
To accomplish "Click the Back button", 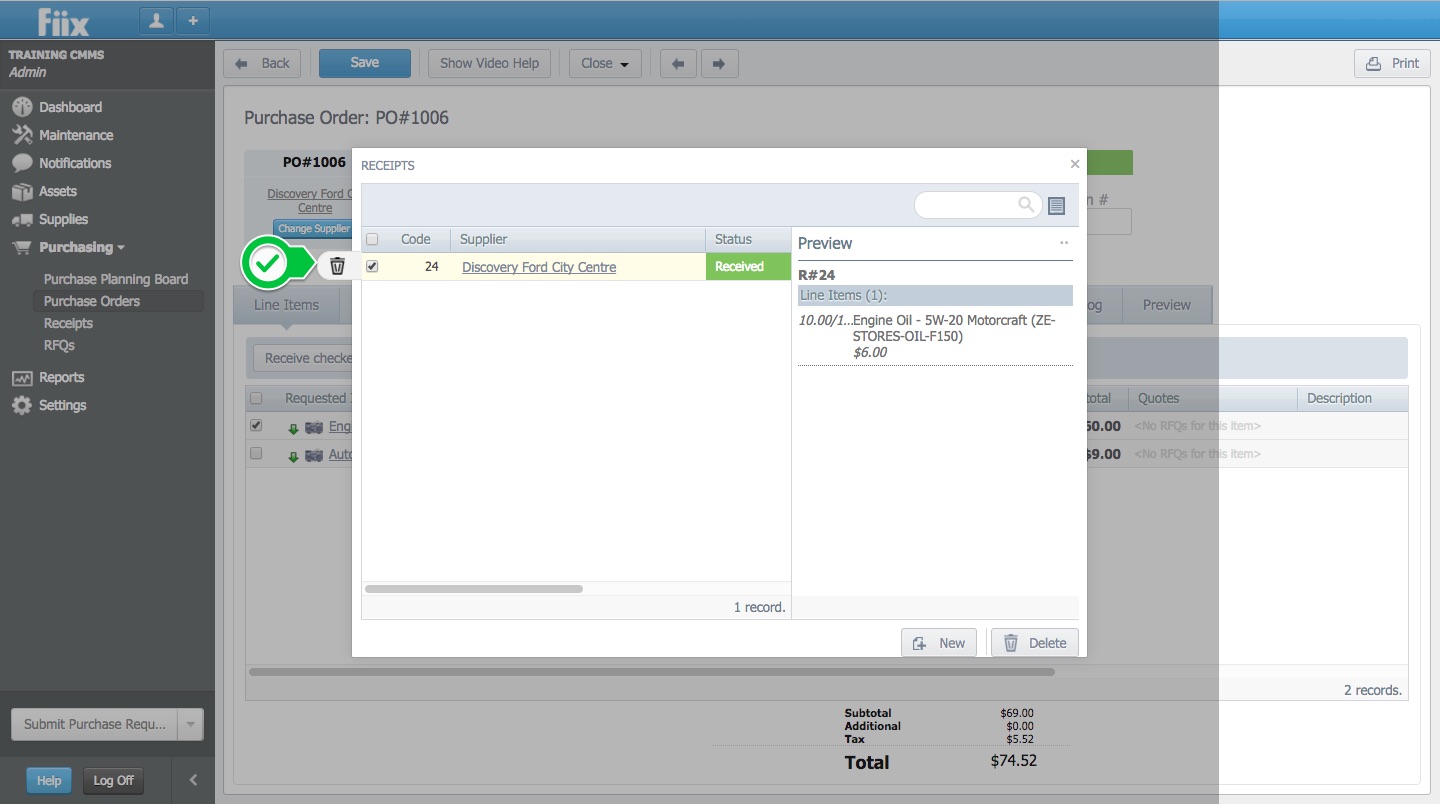I will pyautogui.click(x=262, y=63).
